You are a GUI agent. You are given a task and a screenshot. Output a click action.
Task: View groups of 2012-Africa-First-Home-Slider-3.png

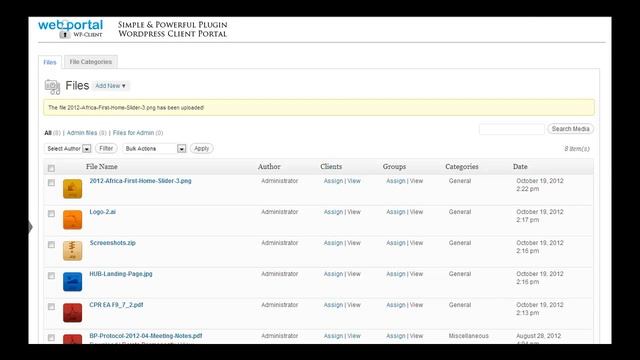tap(416, 181)
